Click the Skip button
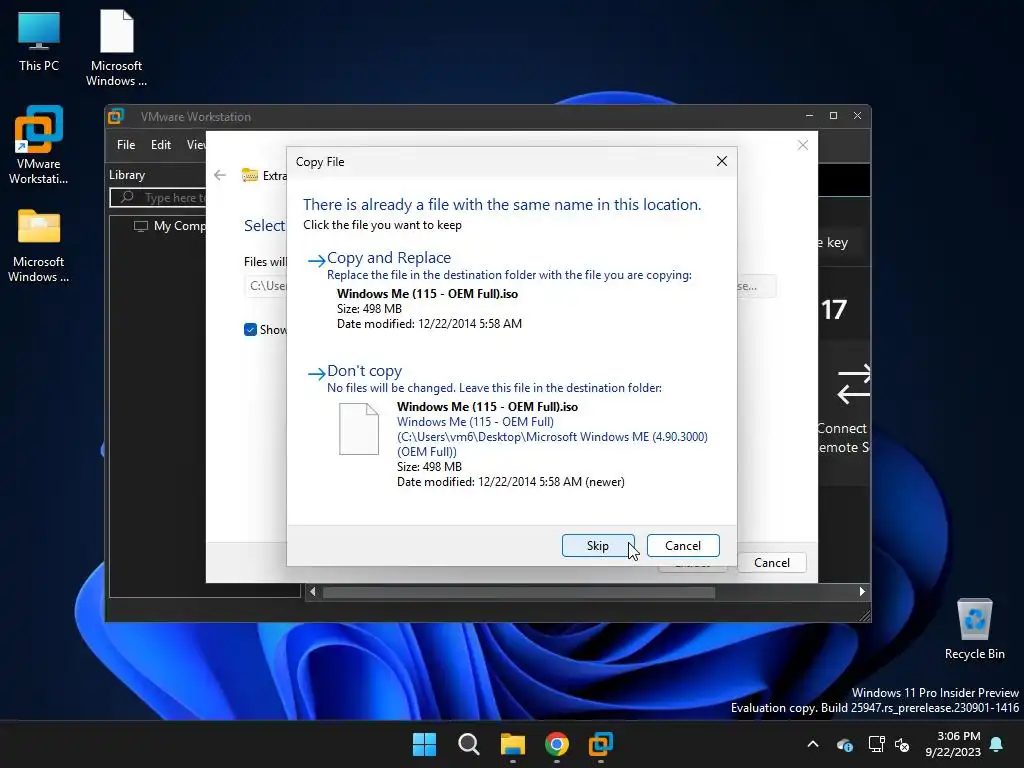This screenshot has width=1024, height=768. pyautogui.click(x=598, y=546)
